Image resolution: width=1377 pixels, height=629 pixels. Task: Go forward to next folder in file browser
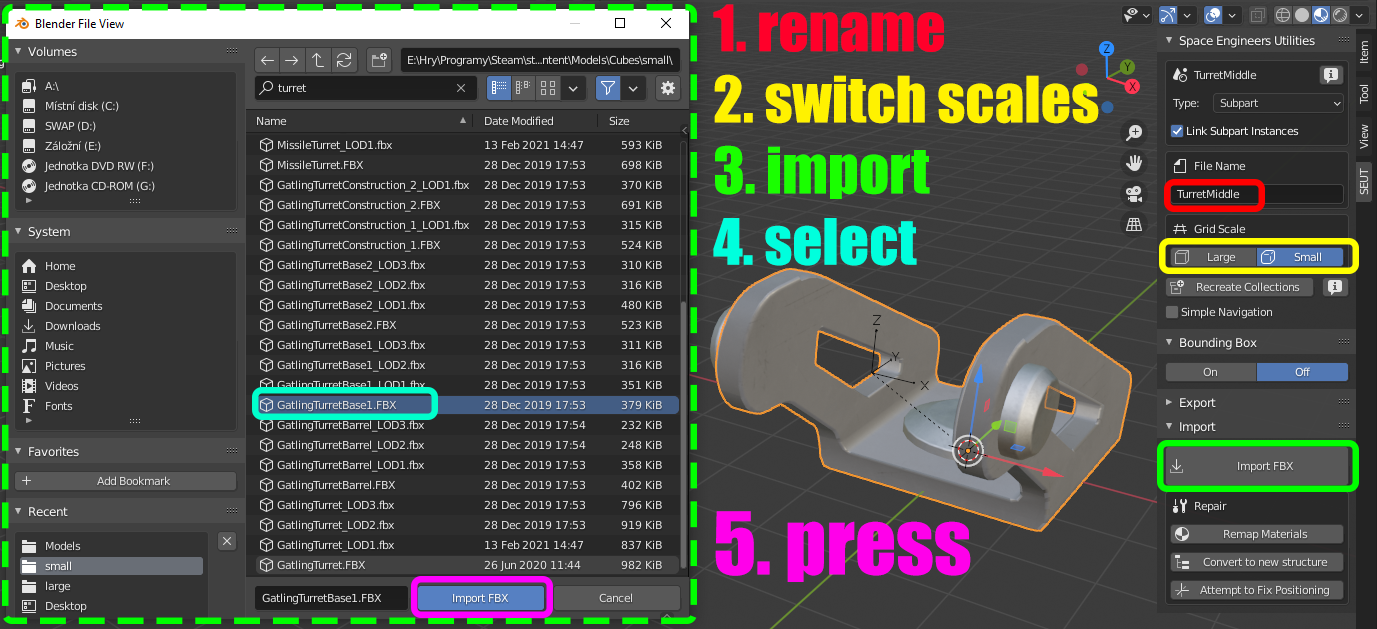291,60
